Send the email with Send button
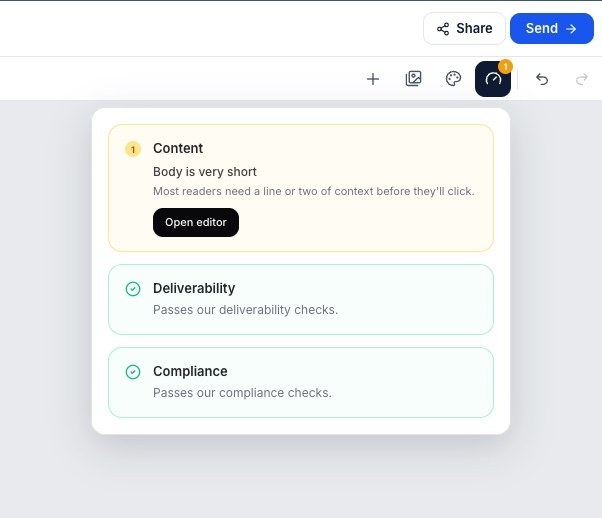The height and width of the screenshot is (518, 602). tap(552, 28)
